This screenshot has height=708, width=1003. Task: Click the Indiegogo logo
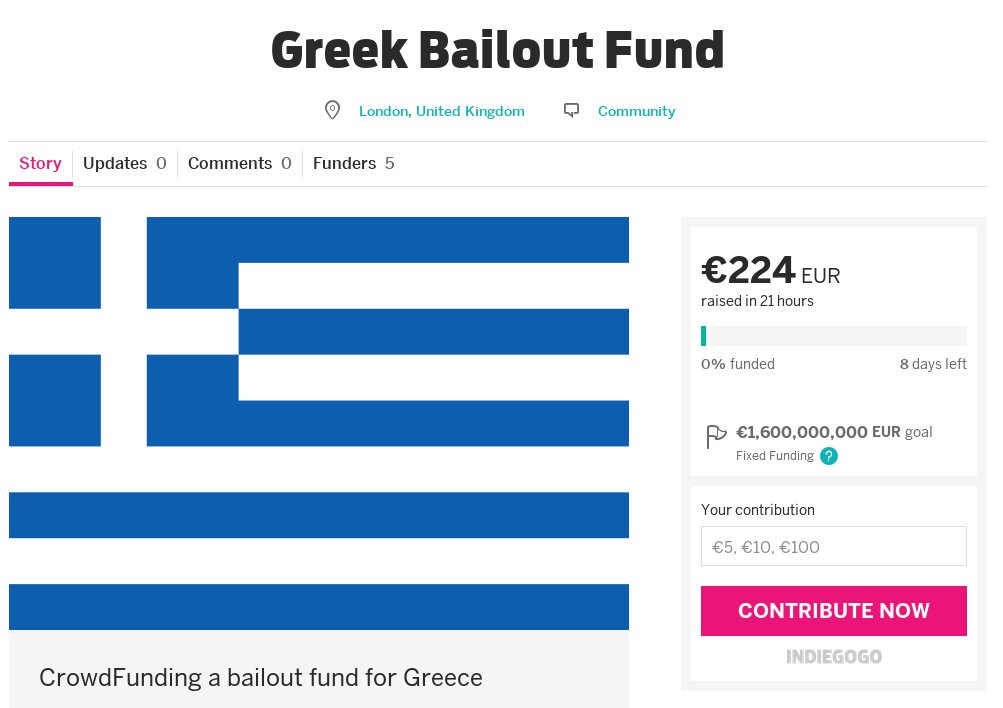coord(834,657)
